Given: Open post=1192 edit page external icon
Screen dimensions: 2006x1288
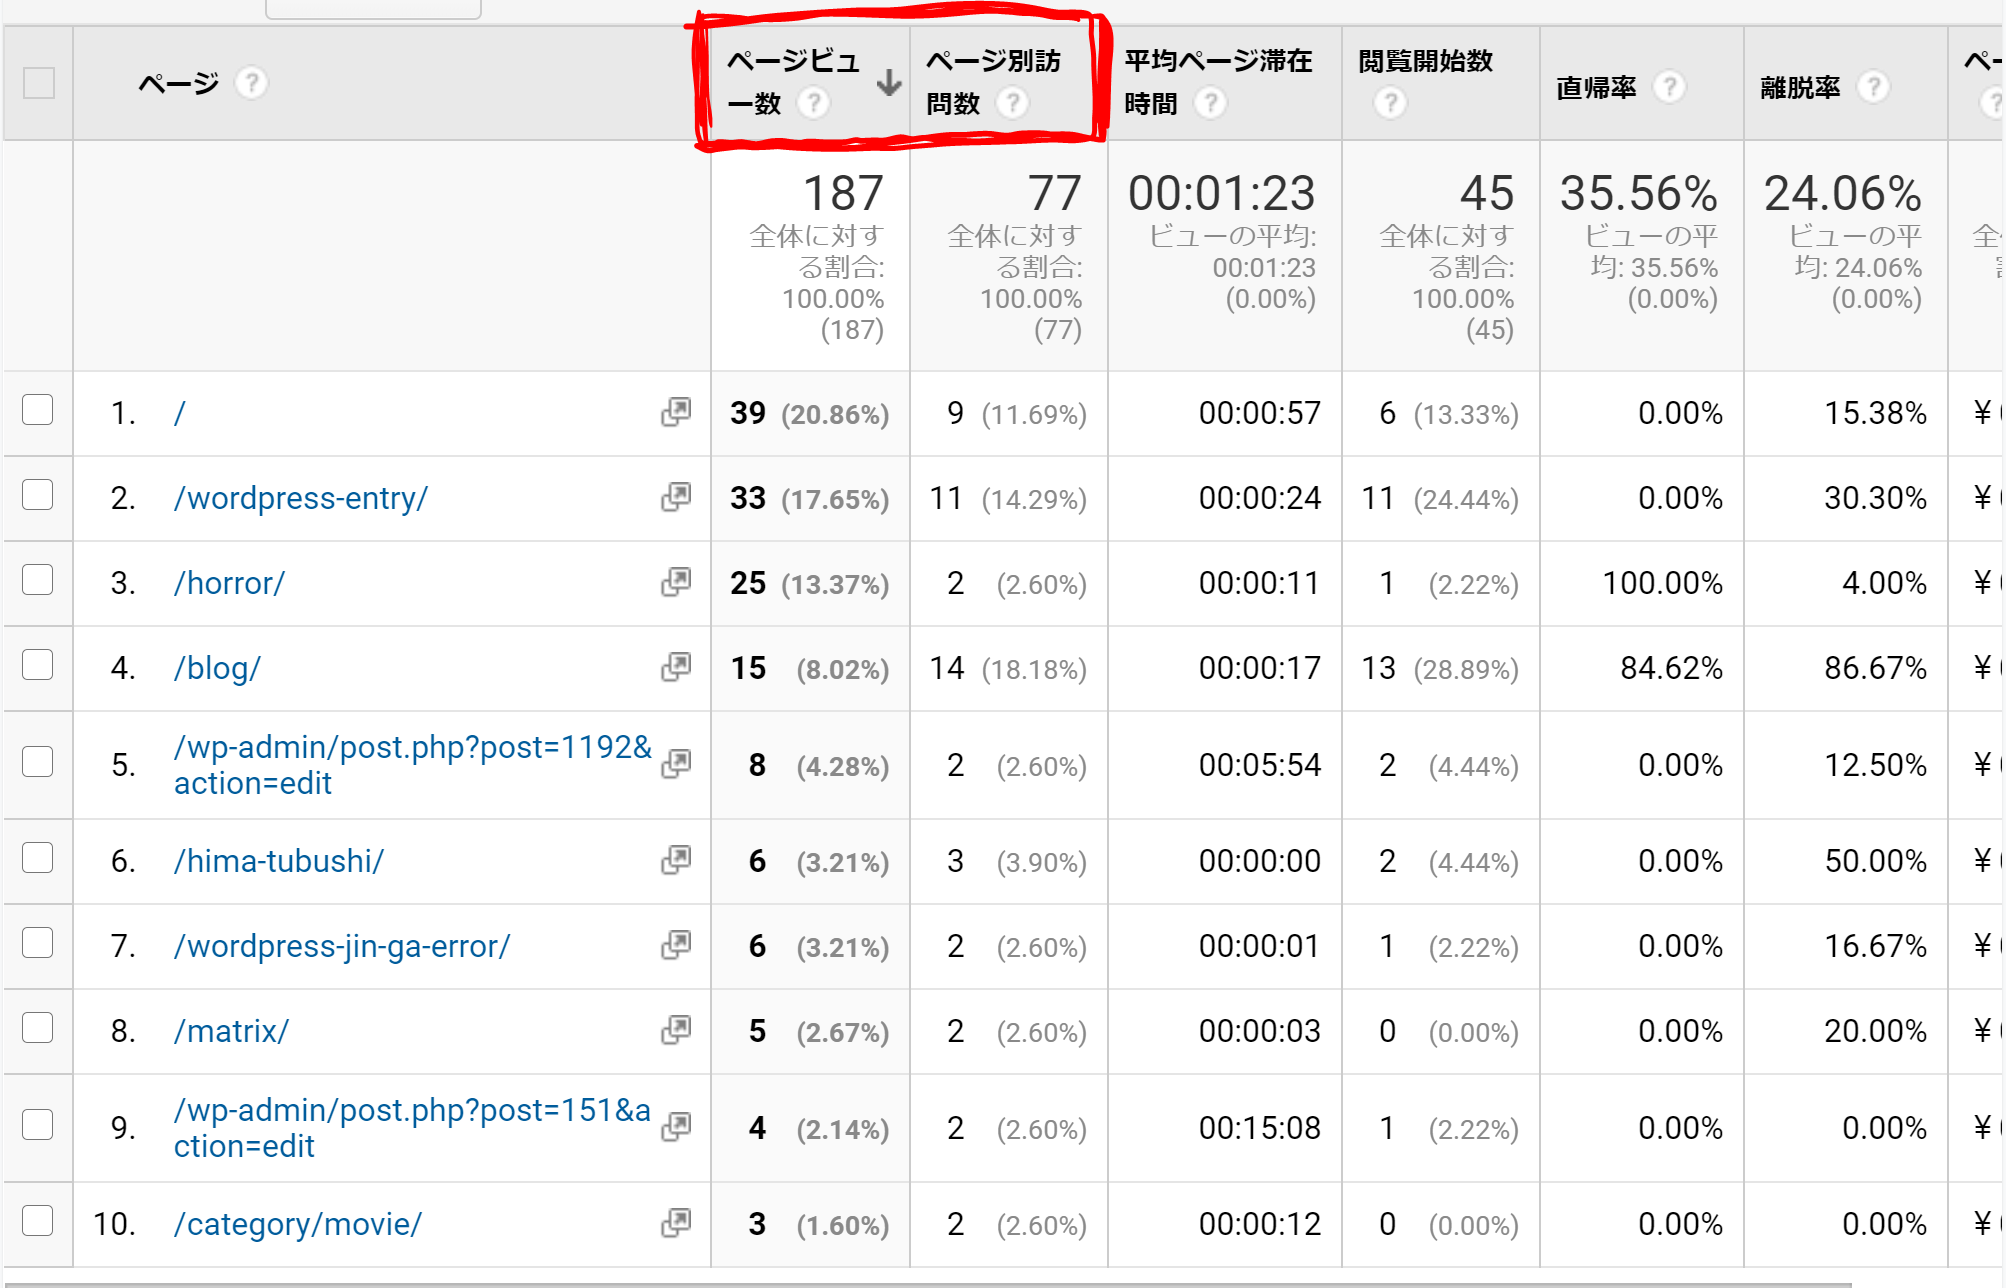Looking at the screenshot, I should click(676, 764).
